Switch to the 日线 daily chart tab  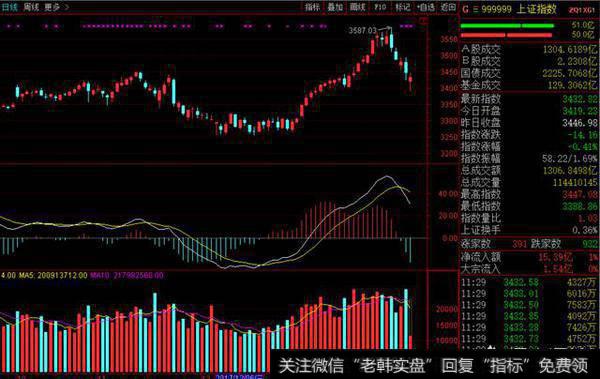(x=10, y=7)
